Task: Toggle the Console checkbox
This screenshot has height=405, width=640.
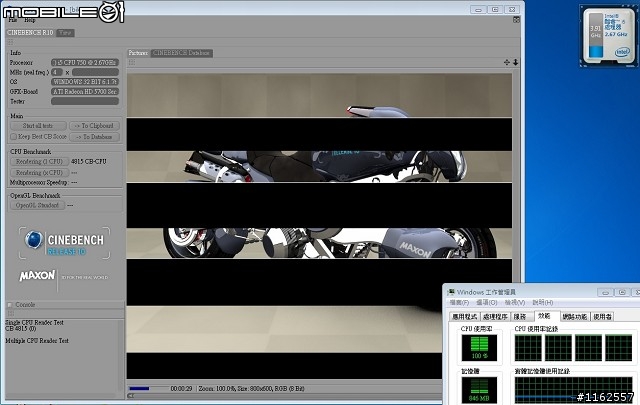Action: click(10, 305)
